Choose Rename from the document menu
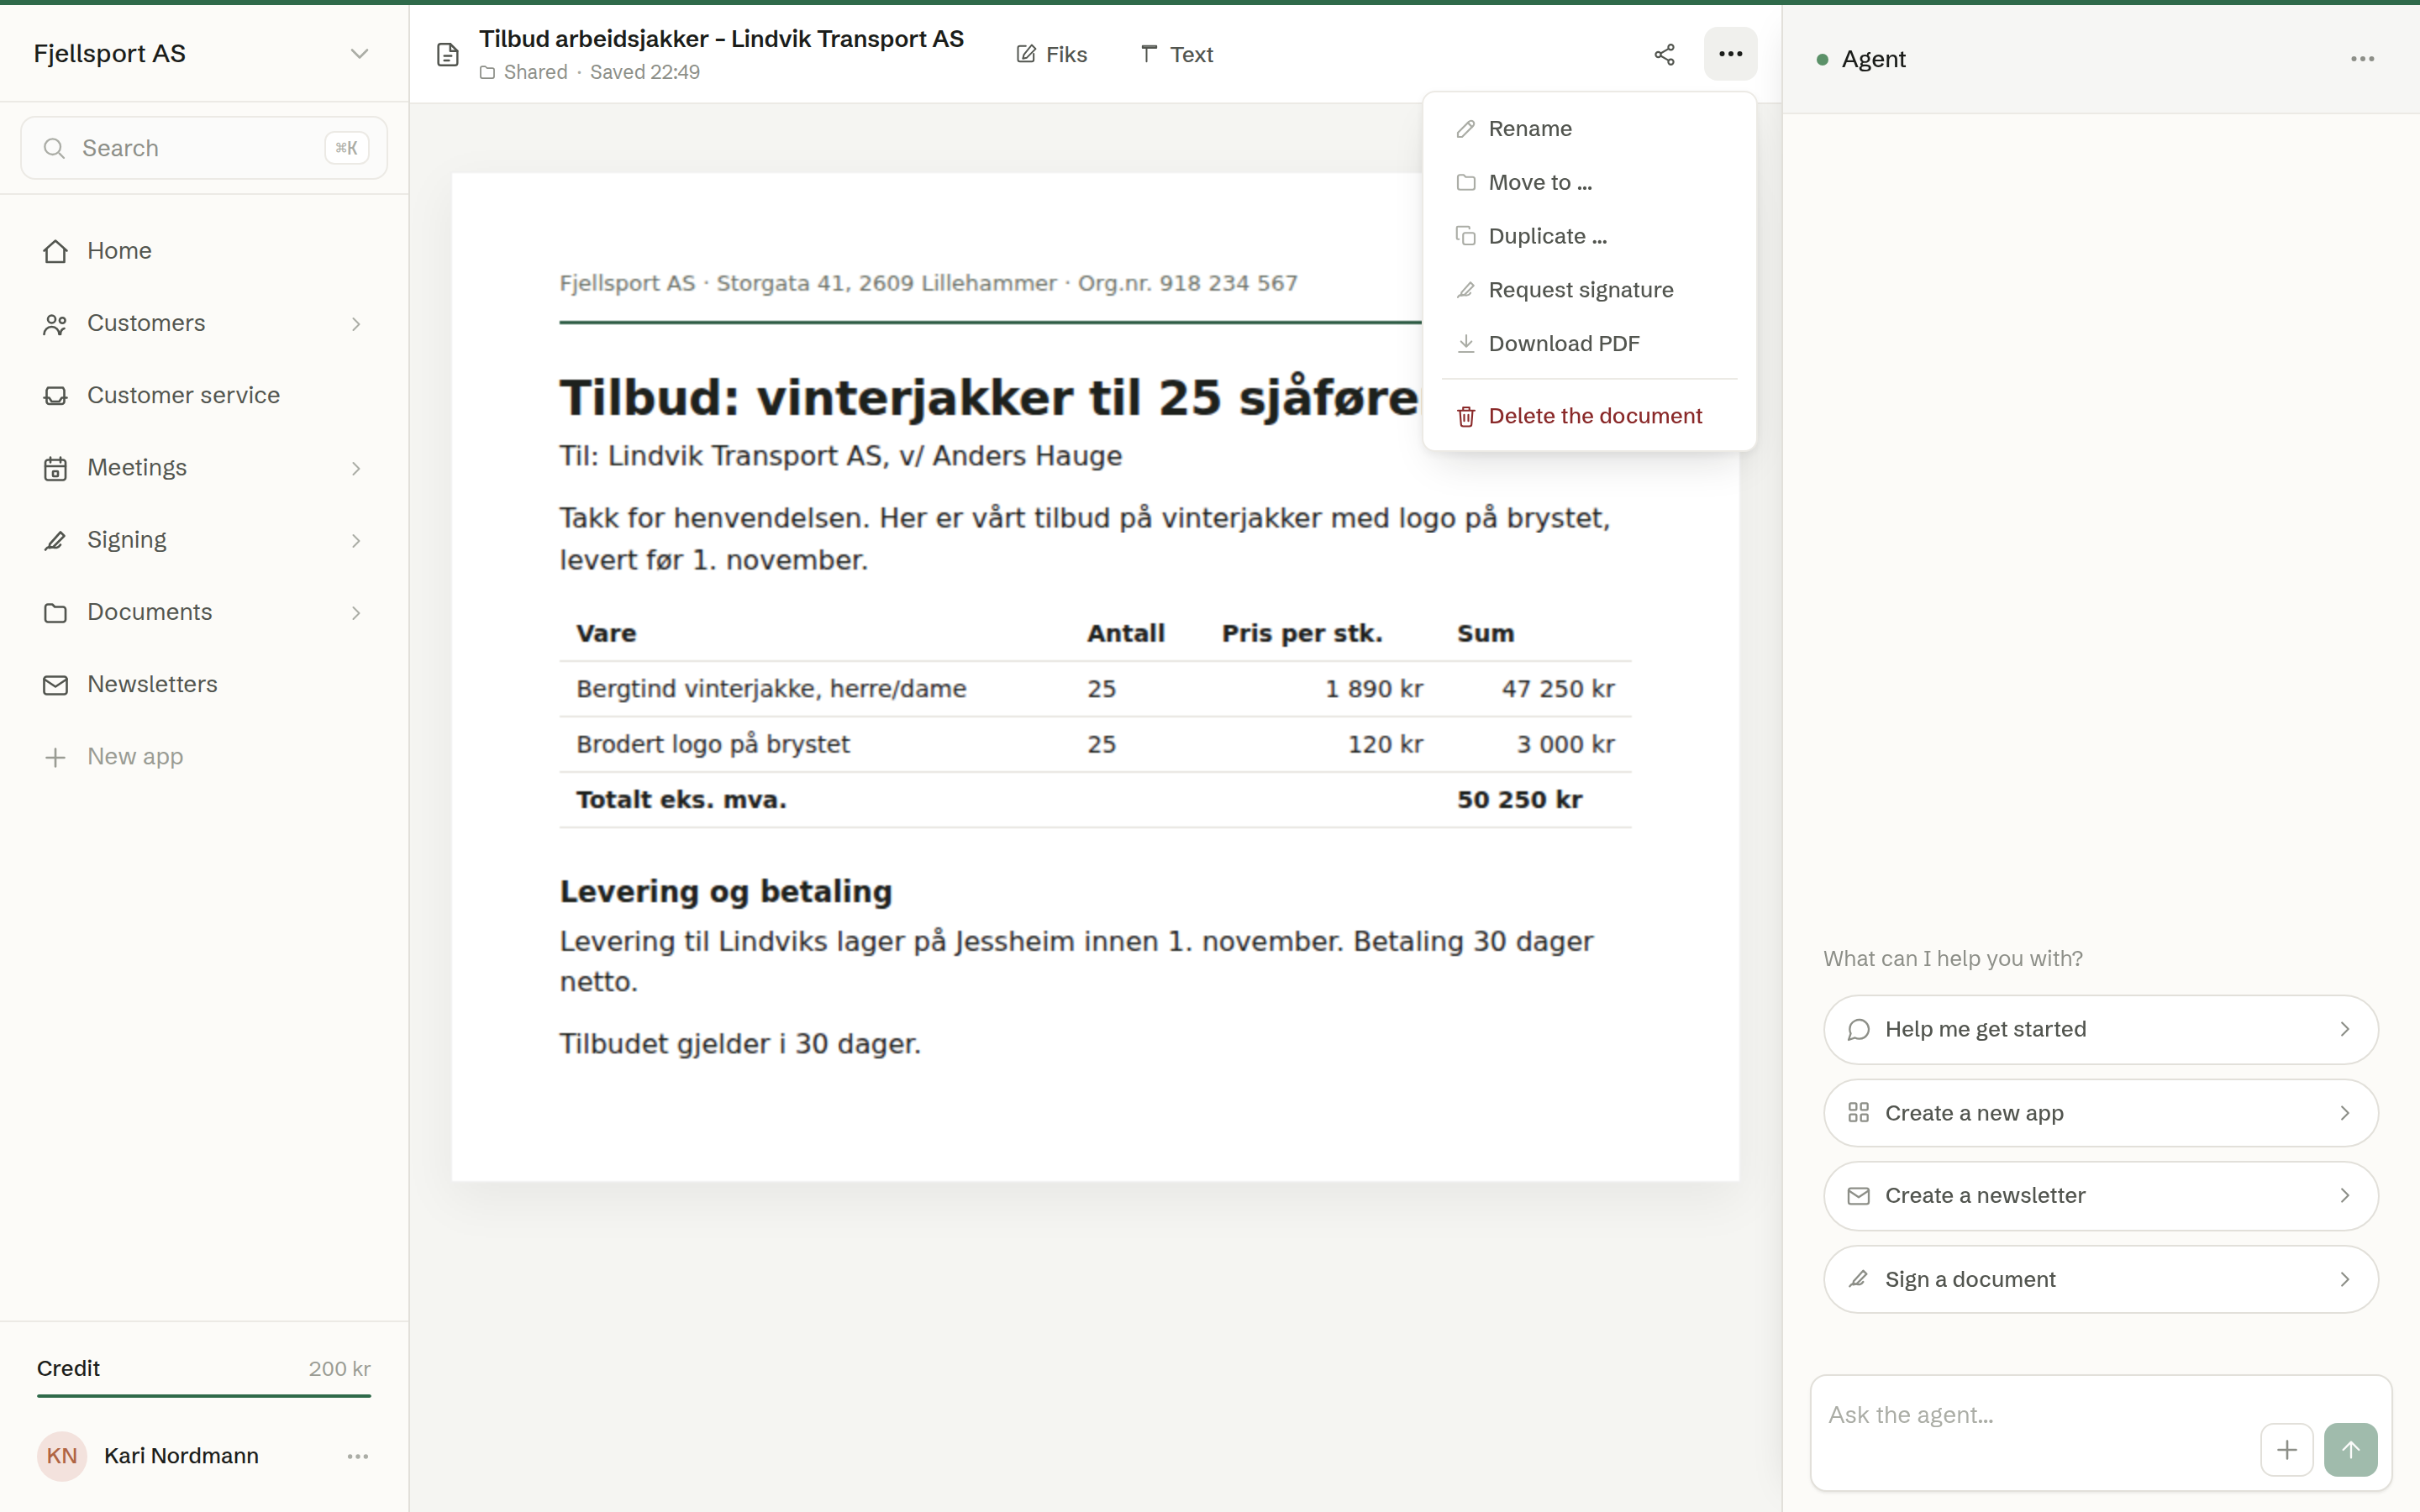 point(1589,128)
